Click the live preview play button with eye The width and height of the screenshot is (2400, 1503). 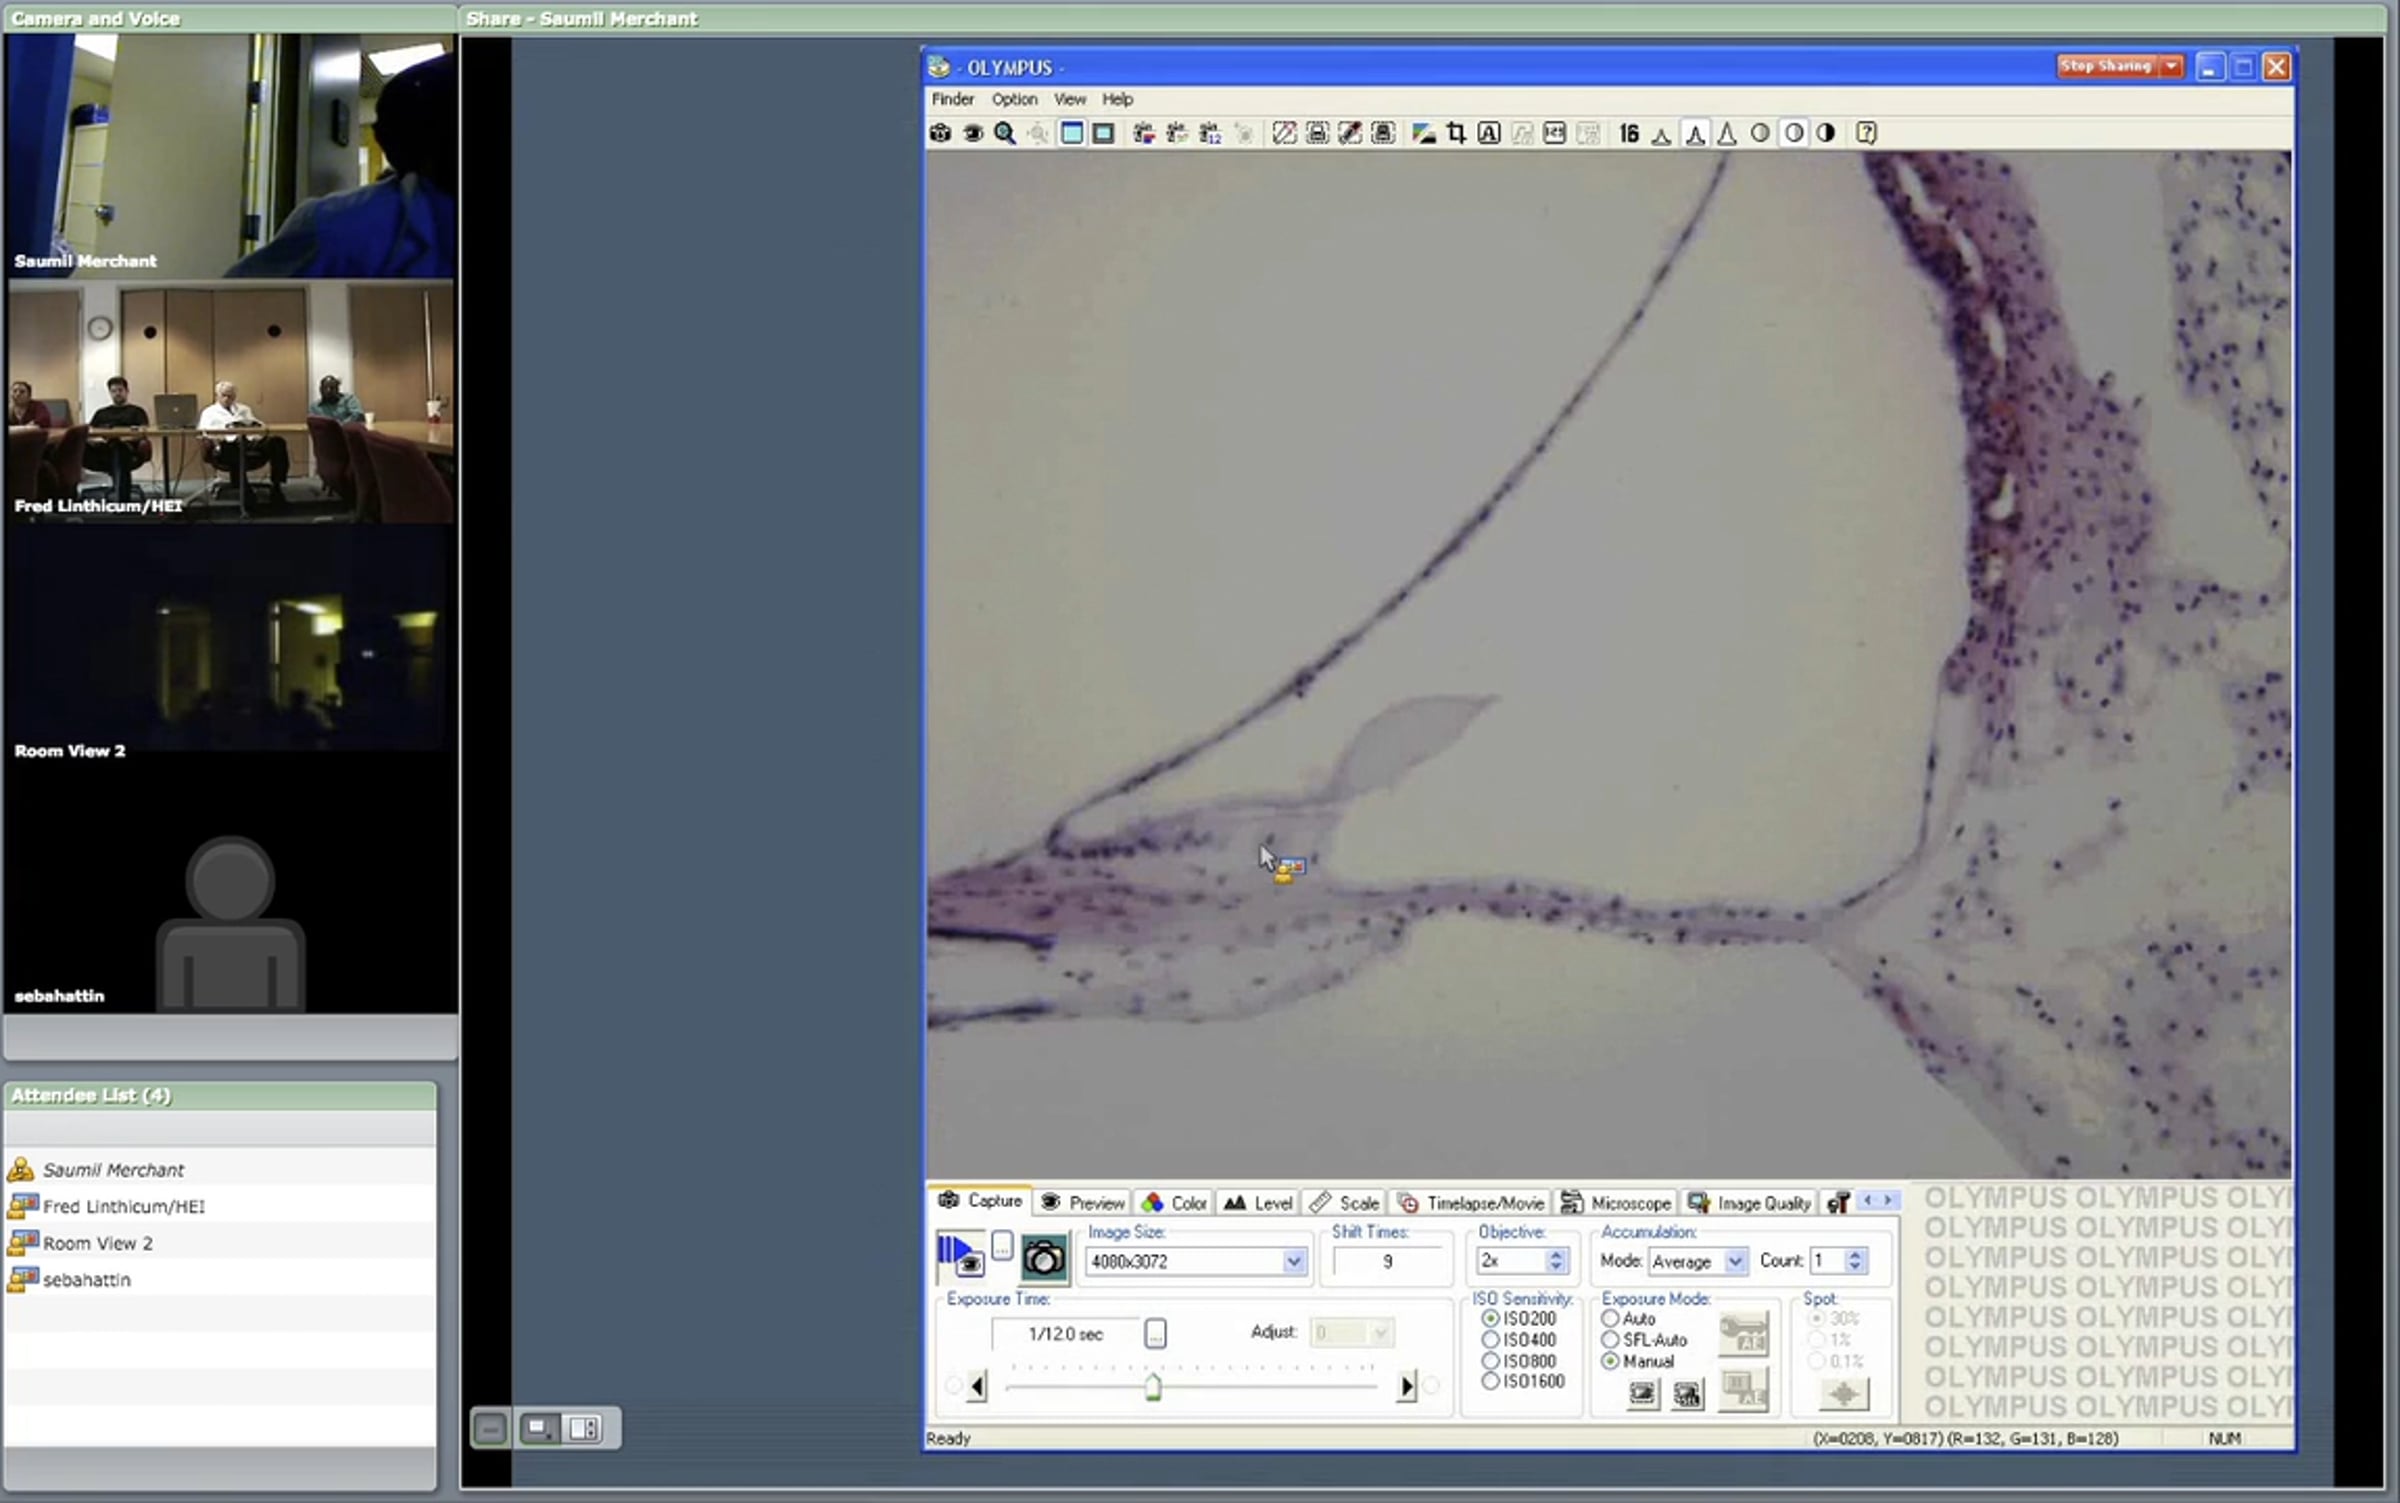pyautogui.click(x=960, y=1256)
